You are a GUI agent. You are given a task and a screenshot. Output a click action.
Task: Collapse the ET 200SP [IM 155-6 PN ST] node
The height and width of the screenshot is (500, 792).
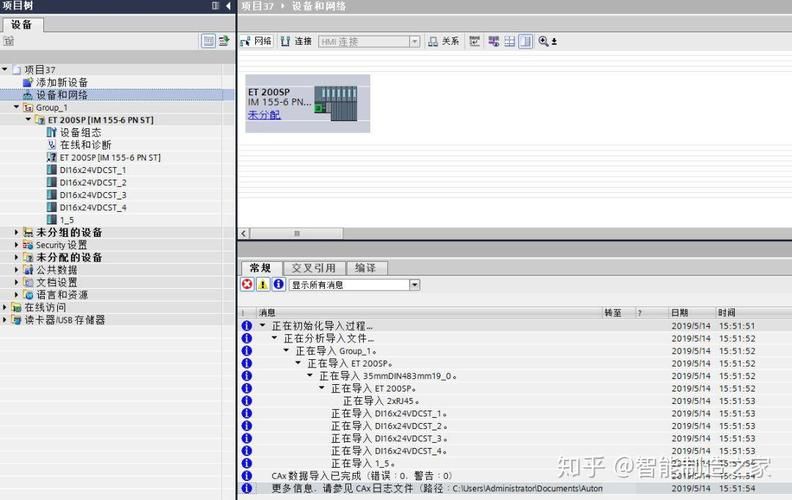(28, 120)
